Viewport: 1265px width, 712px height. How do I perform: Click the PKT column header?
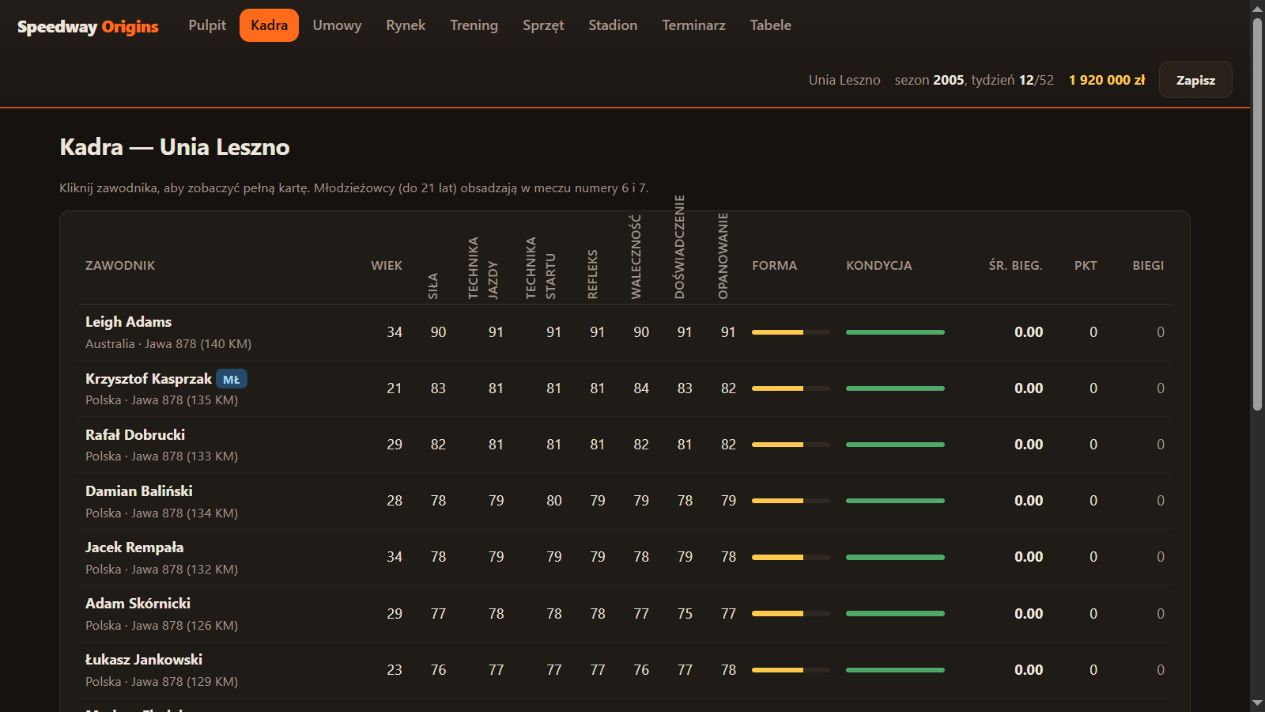click(x=1085, y=265)
